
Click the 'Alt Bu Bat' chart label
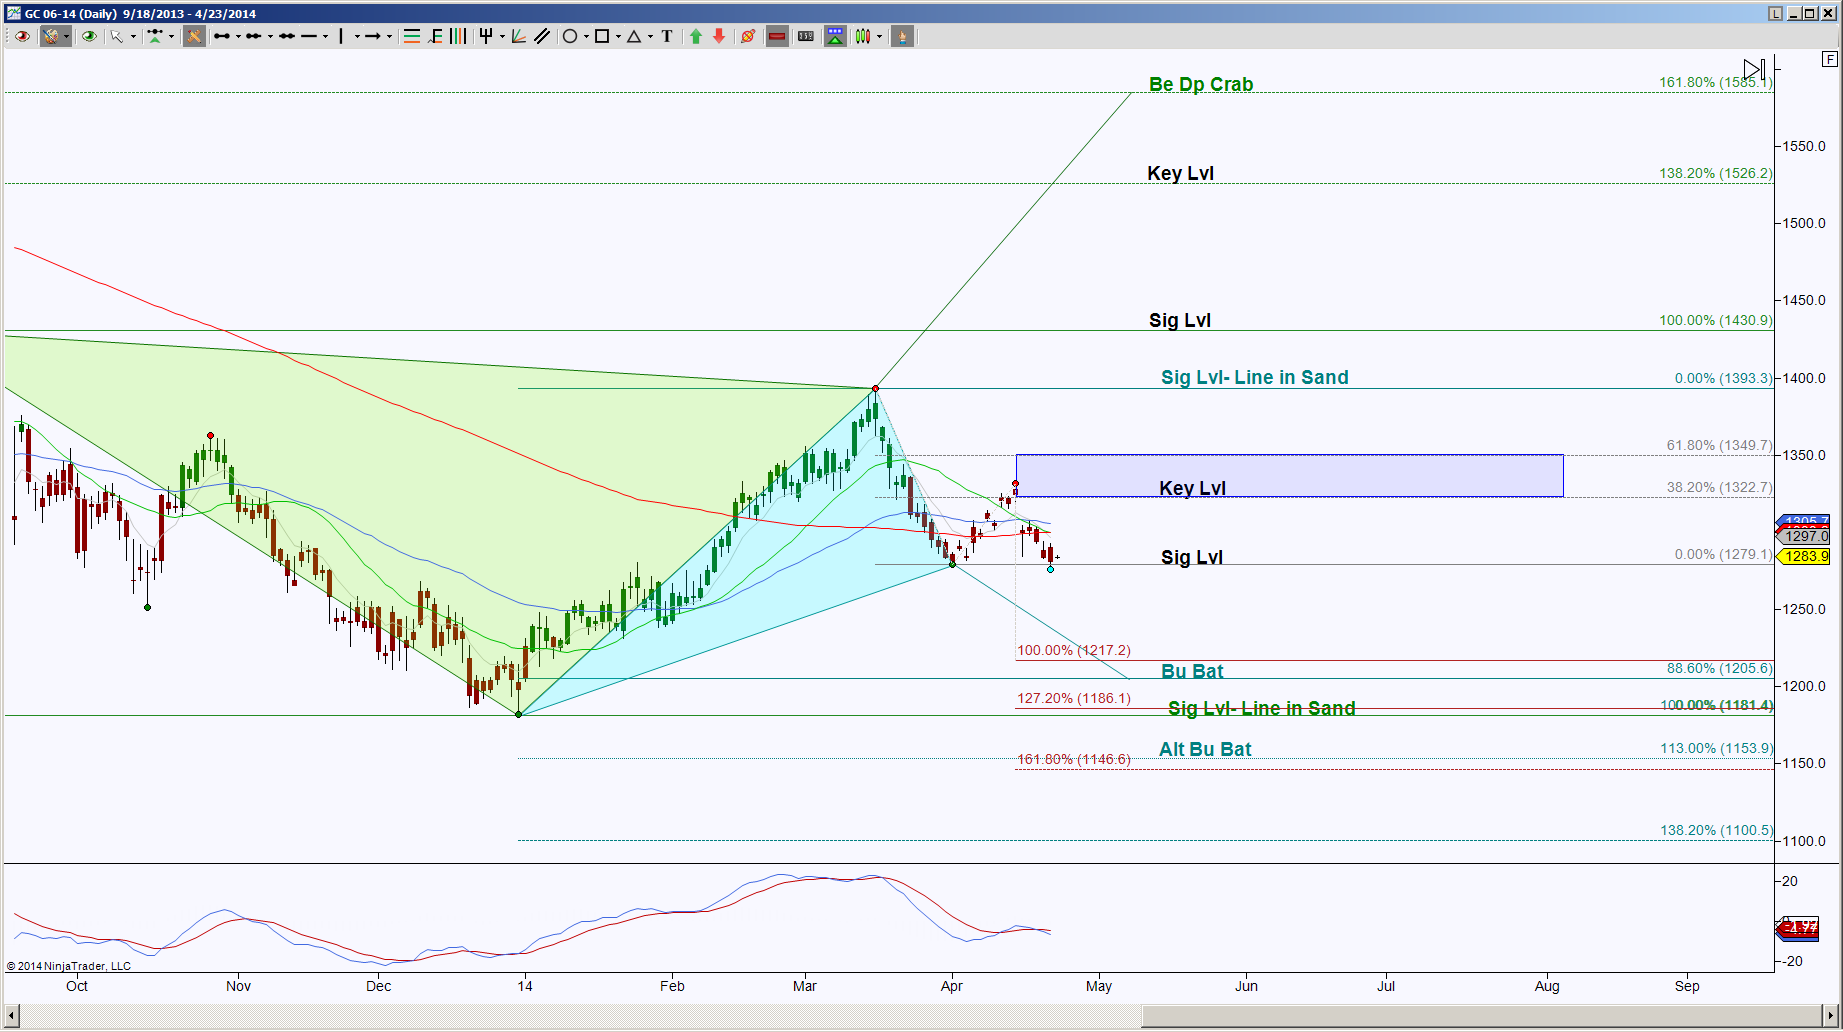click(x=1205, y=749)
